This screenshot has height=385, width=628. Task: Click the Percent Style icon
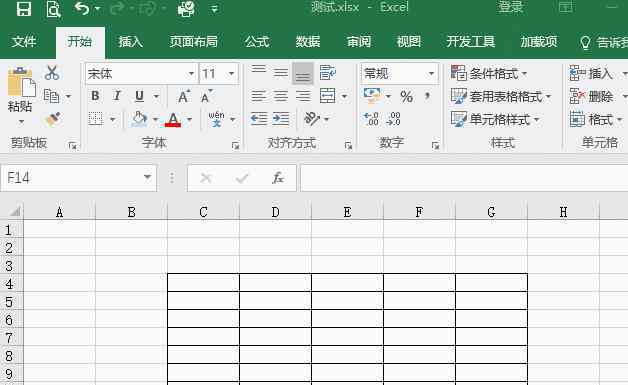tap(406, 97)
